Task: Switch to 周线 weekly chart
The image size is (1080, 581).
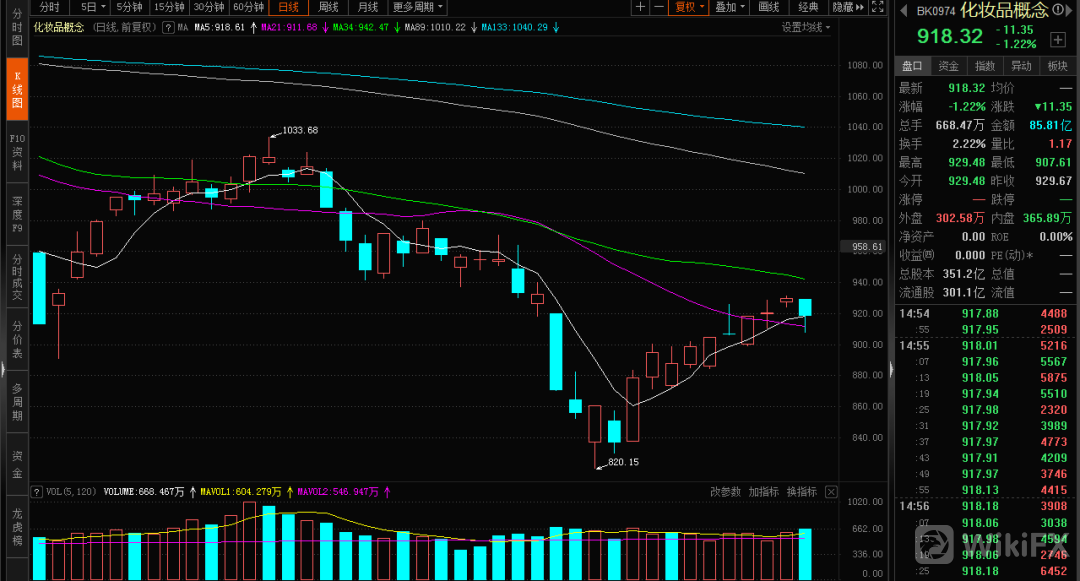Action: pyautogui.click(x=328, y=7)
